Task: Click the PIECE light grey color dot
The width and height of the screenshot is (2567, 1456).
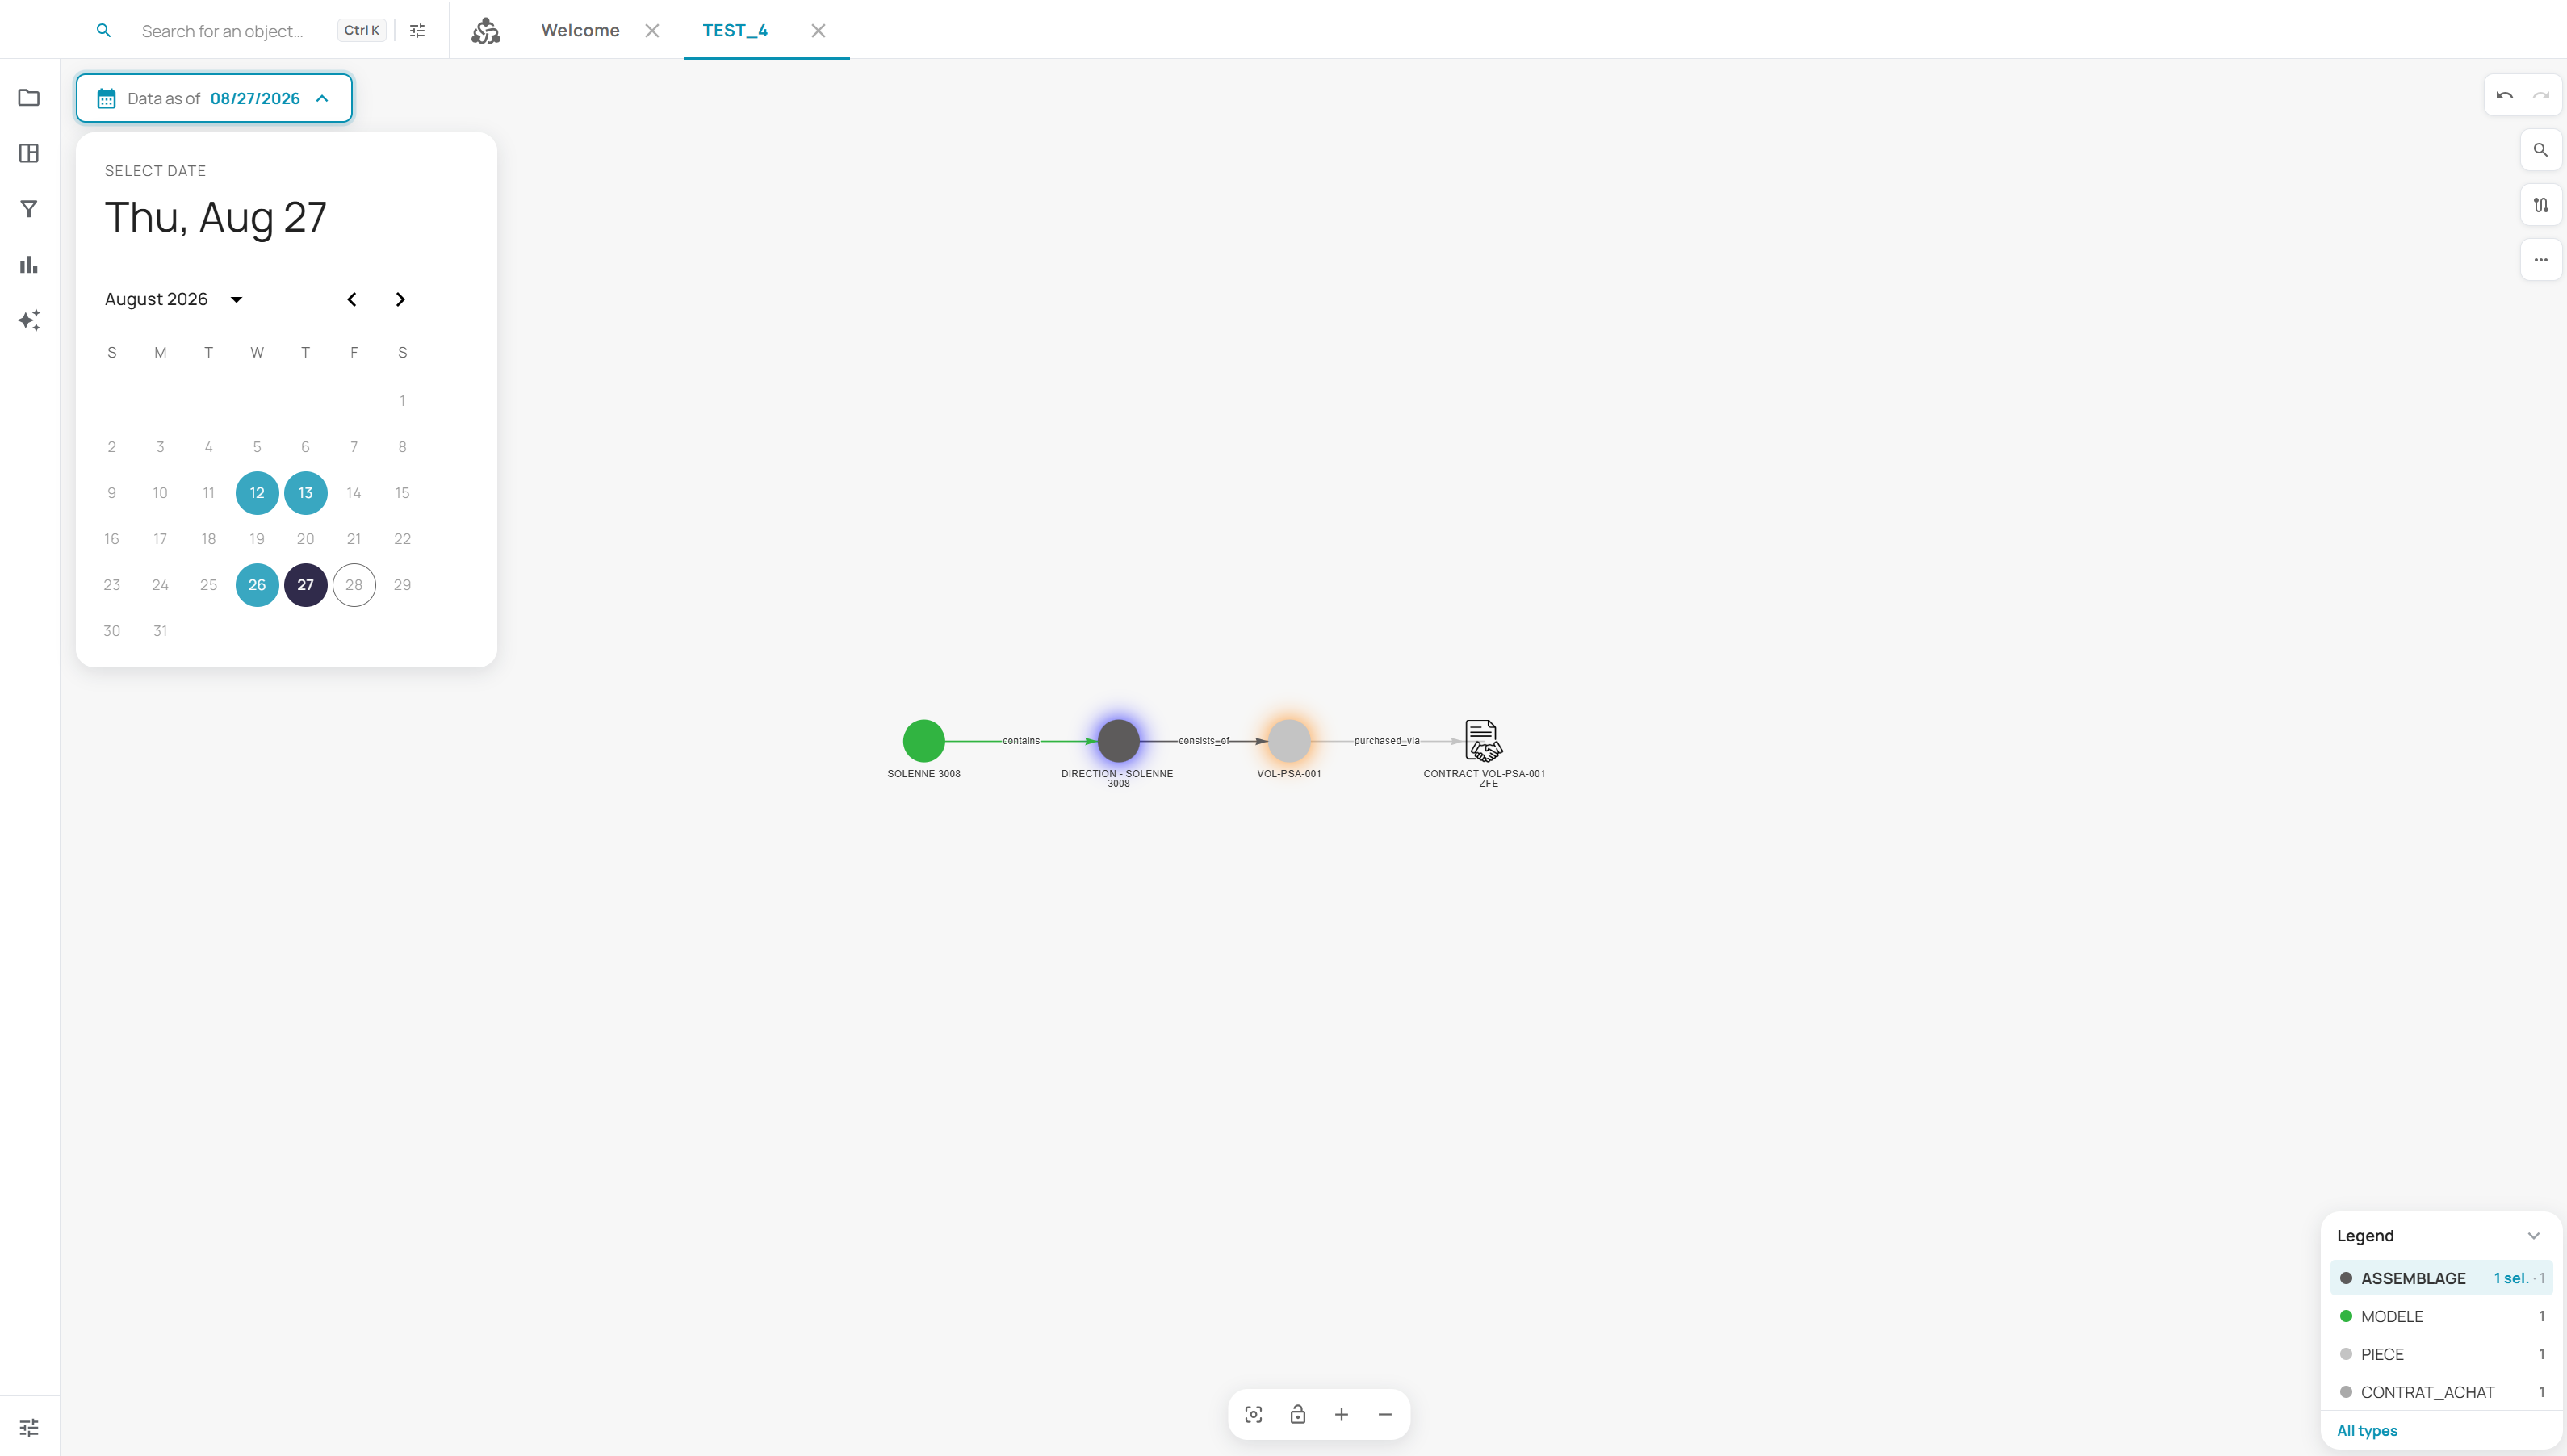Action: point(2345,1354)
